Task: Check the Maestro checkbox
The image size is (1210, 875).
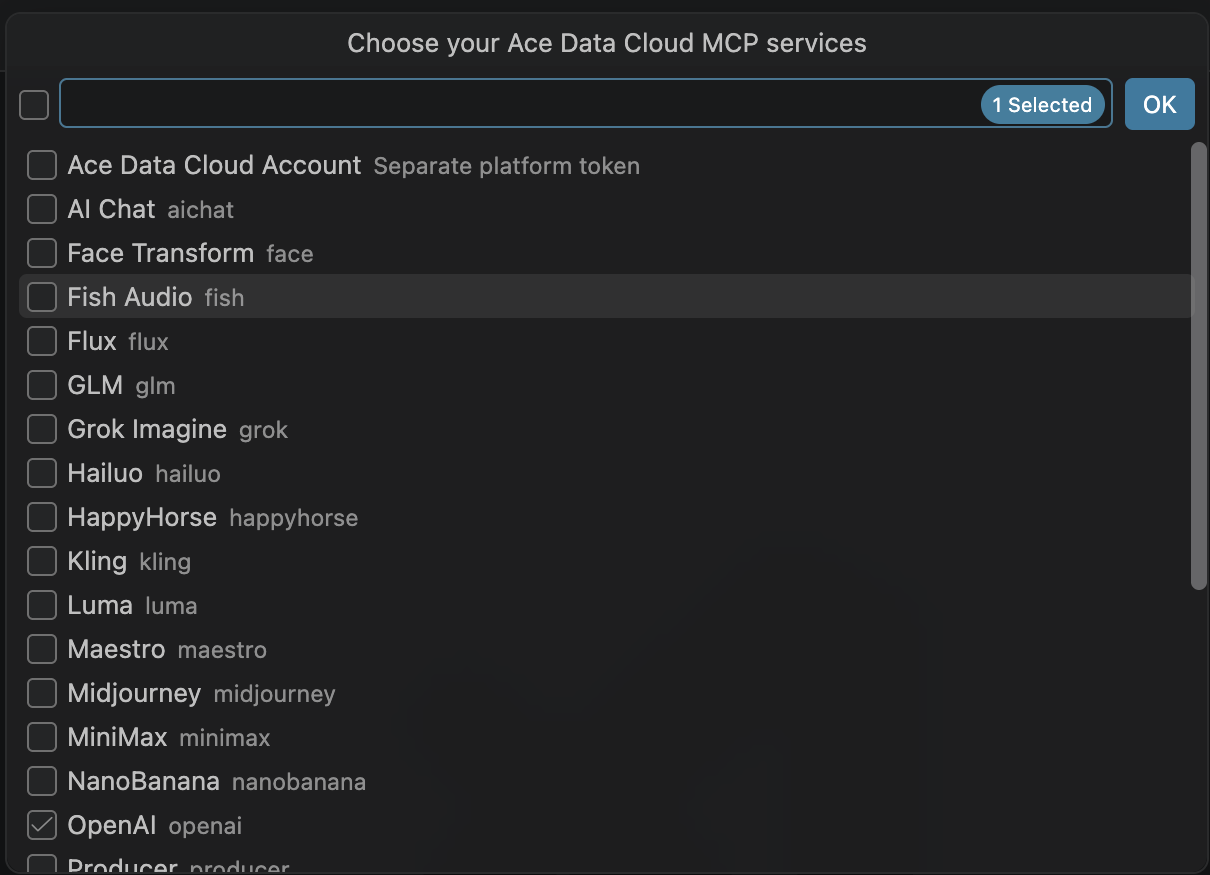Action: 41,649
